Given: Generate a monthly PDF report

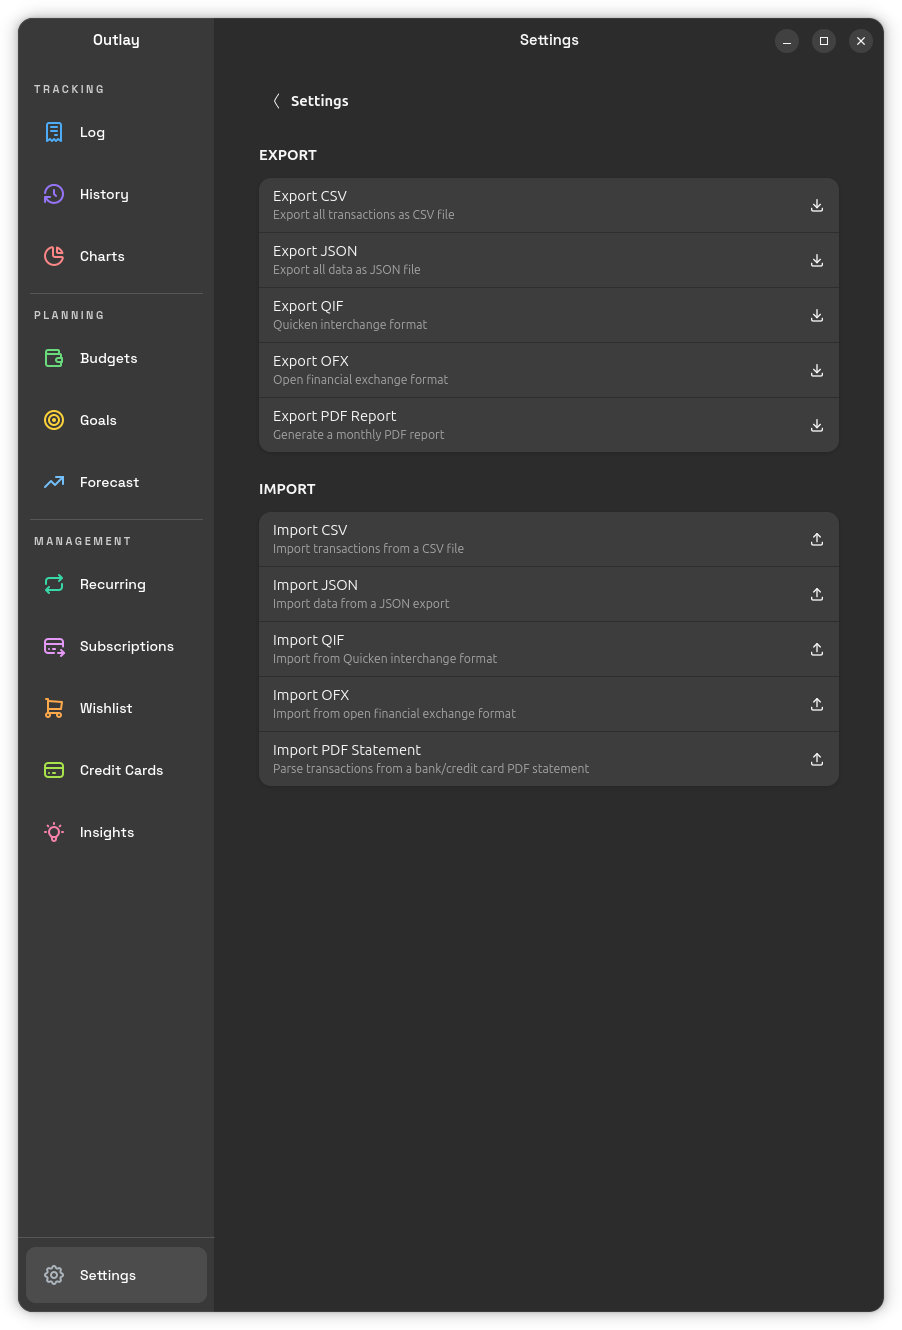Looking at the screenshot, I should (548, 425).
